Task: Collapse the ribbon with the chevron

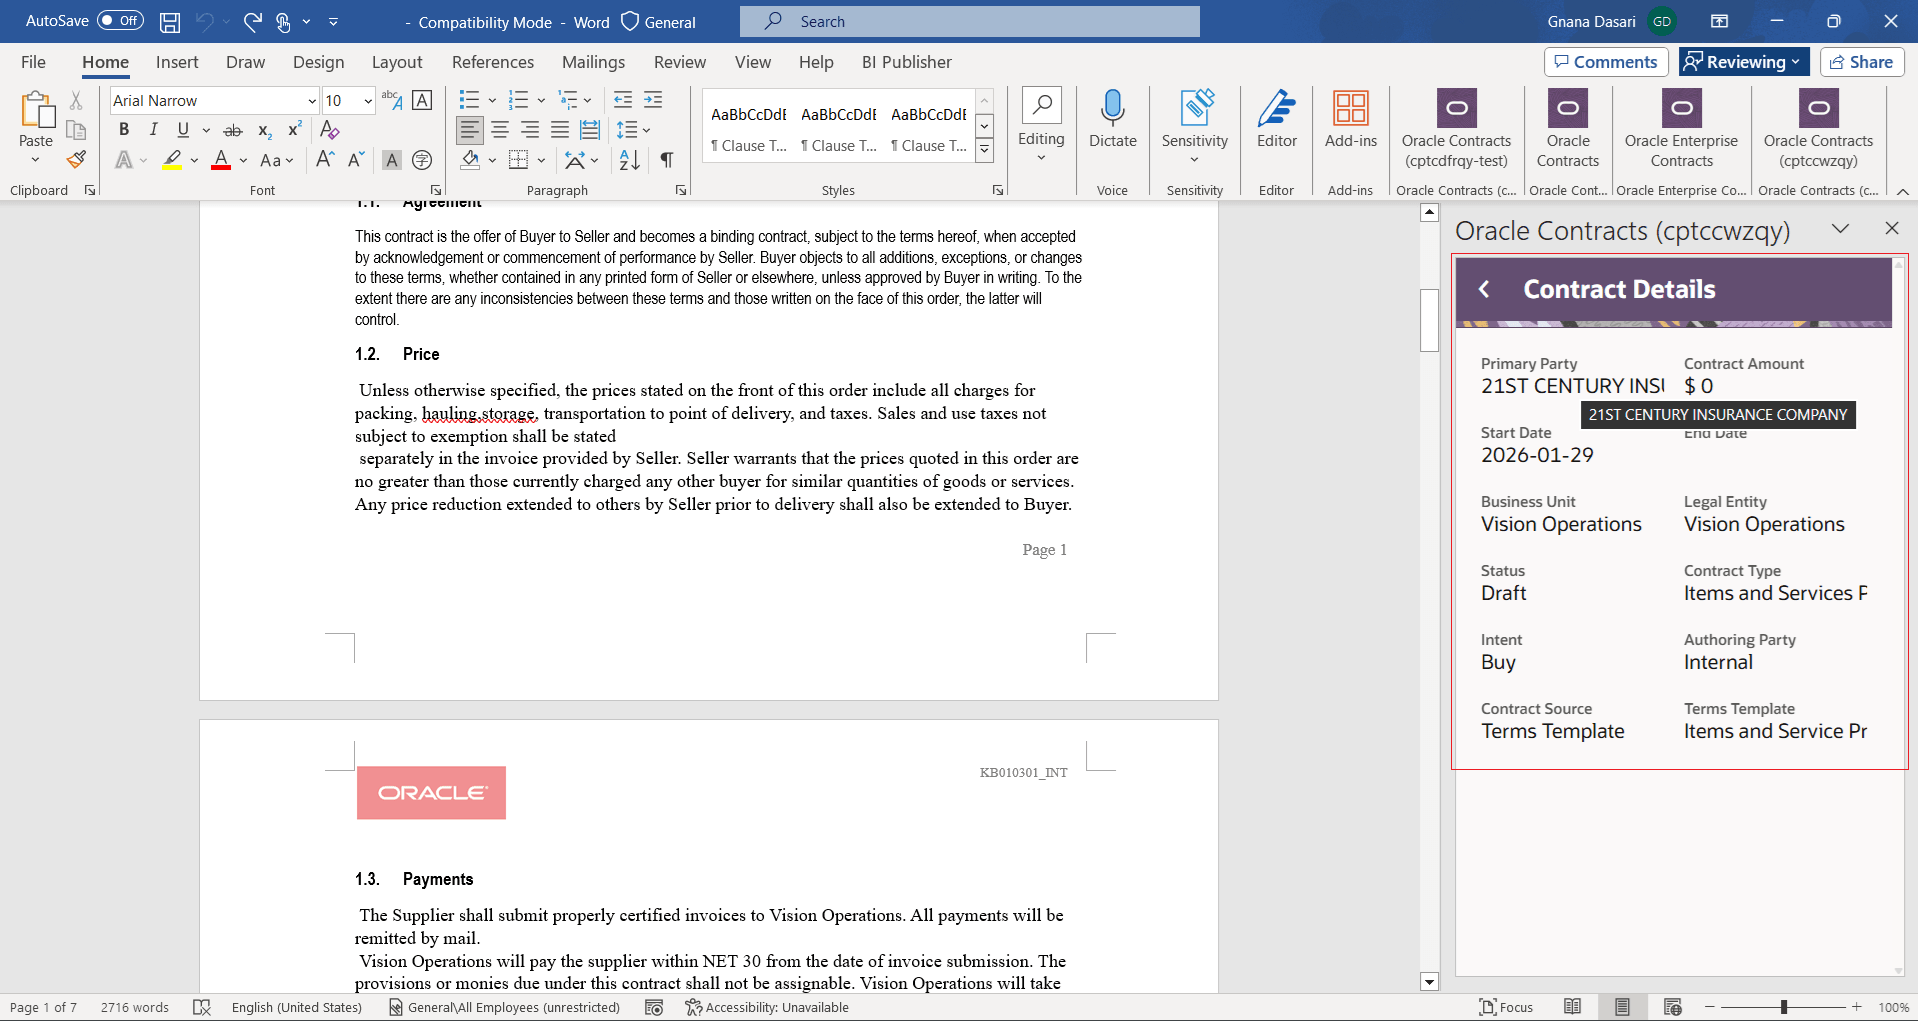Action: click(1903, 191)
